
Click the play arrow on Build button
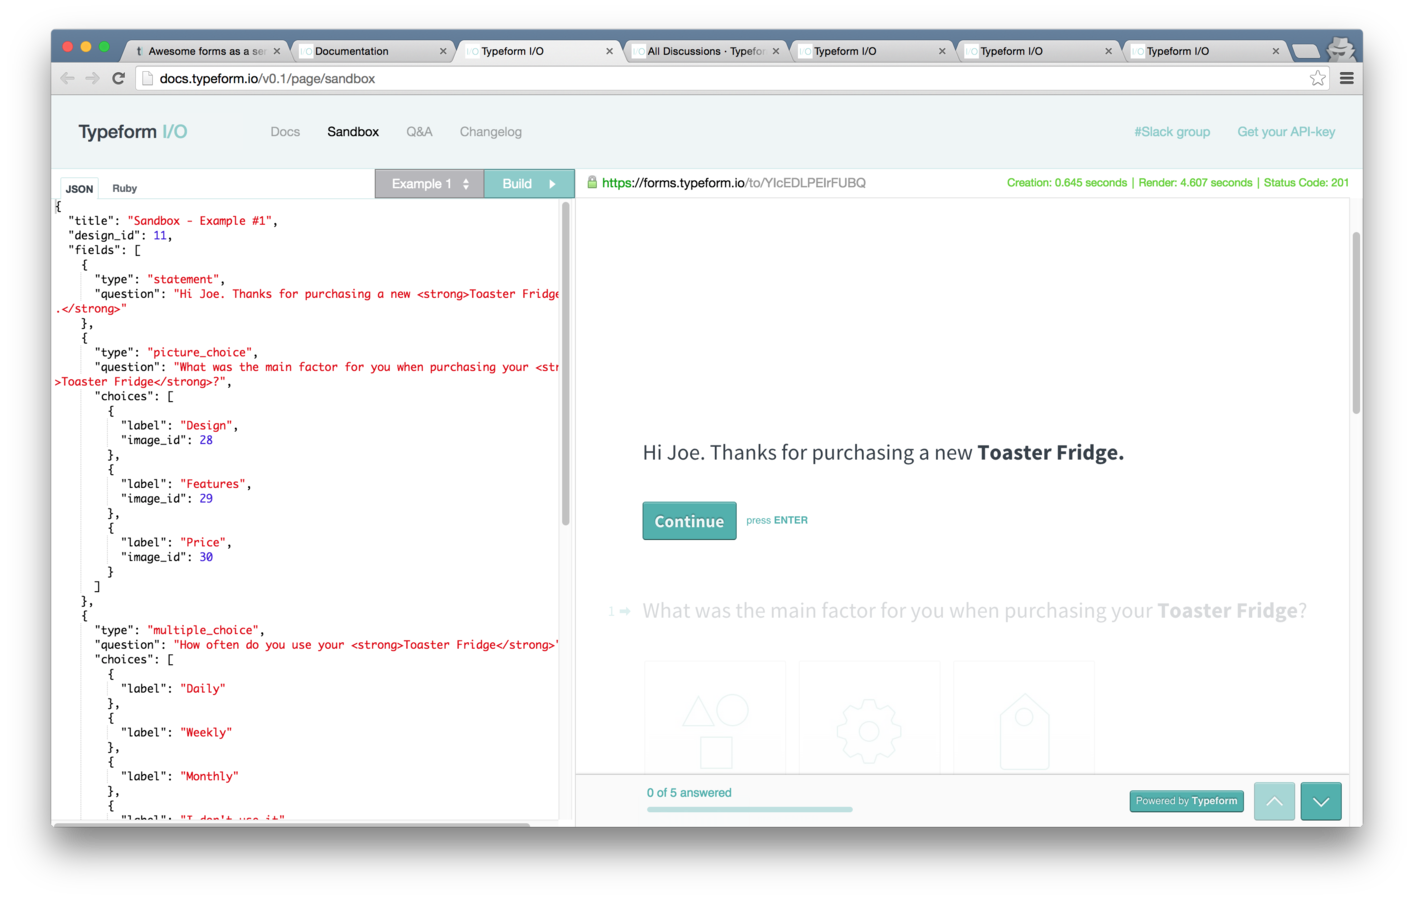552,184
